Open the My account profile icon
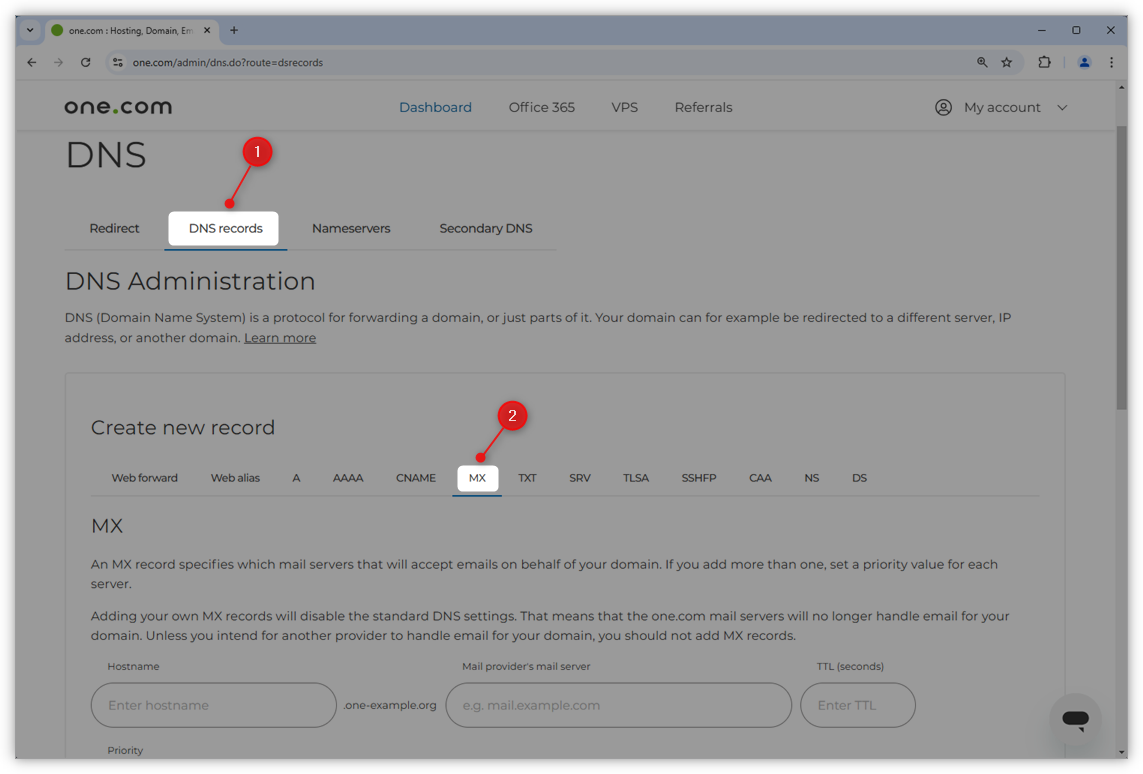The image size is (1143, 774). (942, 107)
